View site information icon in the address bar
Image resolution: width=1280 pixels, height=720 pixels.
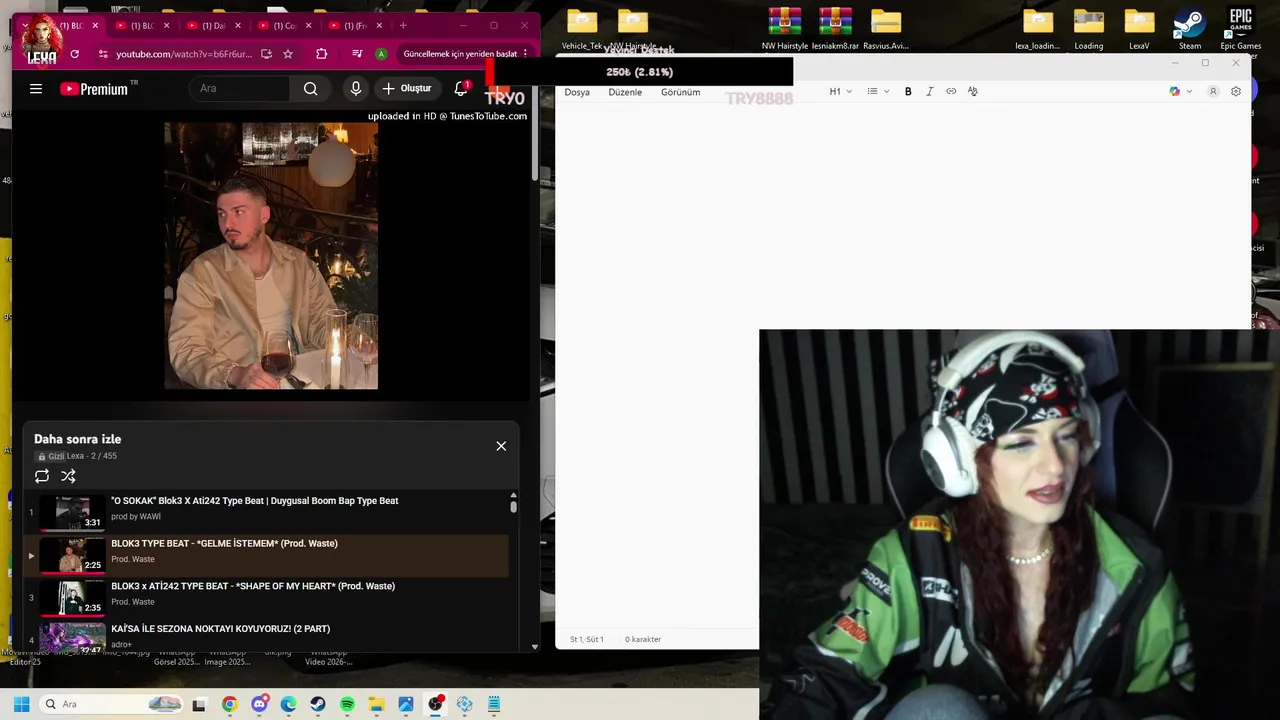point(103,54)
